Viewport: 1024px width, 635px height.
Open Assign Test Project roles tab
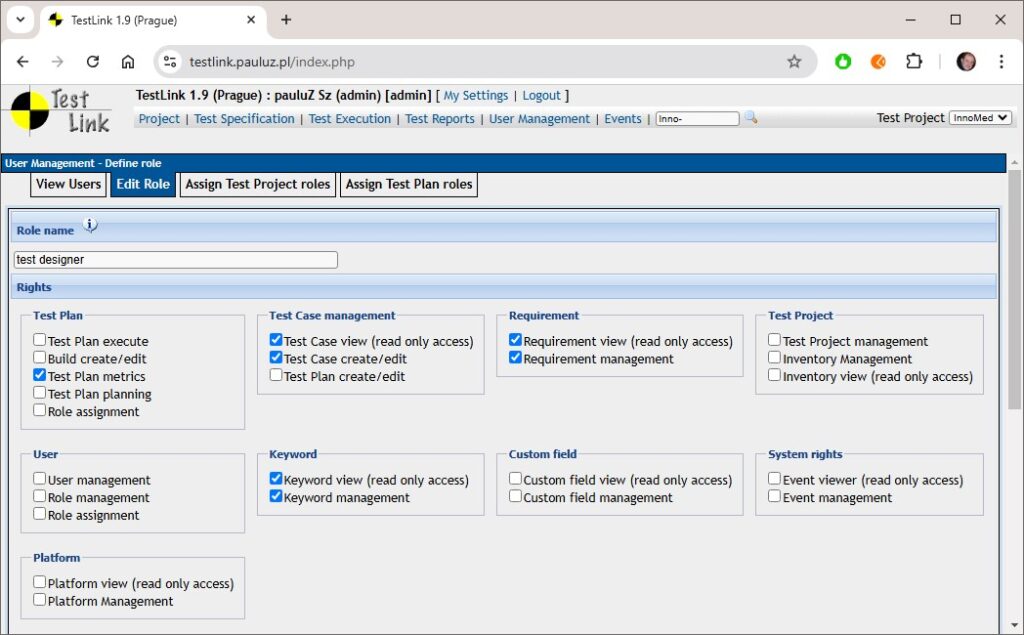(x=257, y=184)
